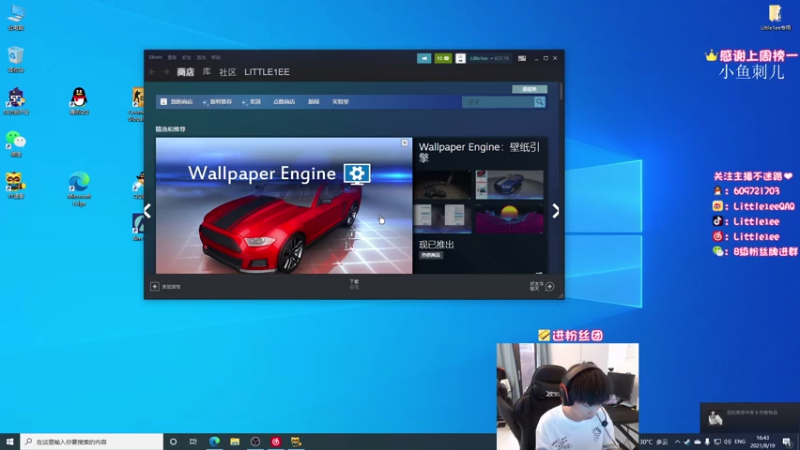Open the weather widget showing 30°C
This screenshot has height=450, width=800.
(x=654, y=442)
